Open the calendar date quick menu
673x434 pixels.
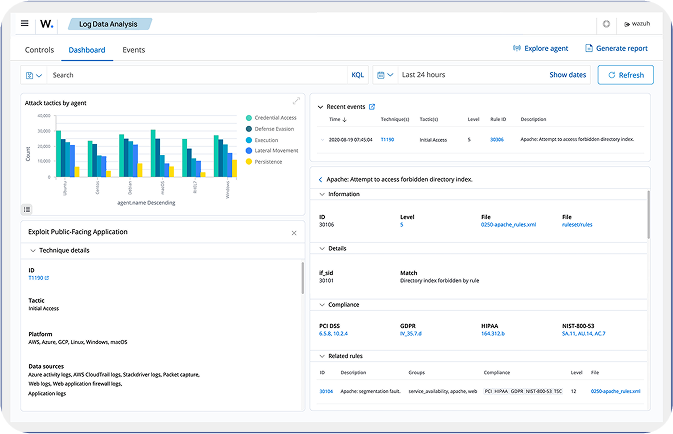click(x=385, y=75)
